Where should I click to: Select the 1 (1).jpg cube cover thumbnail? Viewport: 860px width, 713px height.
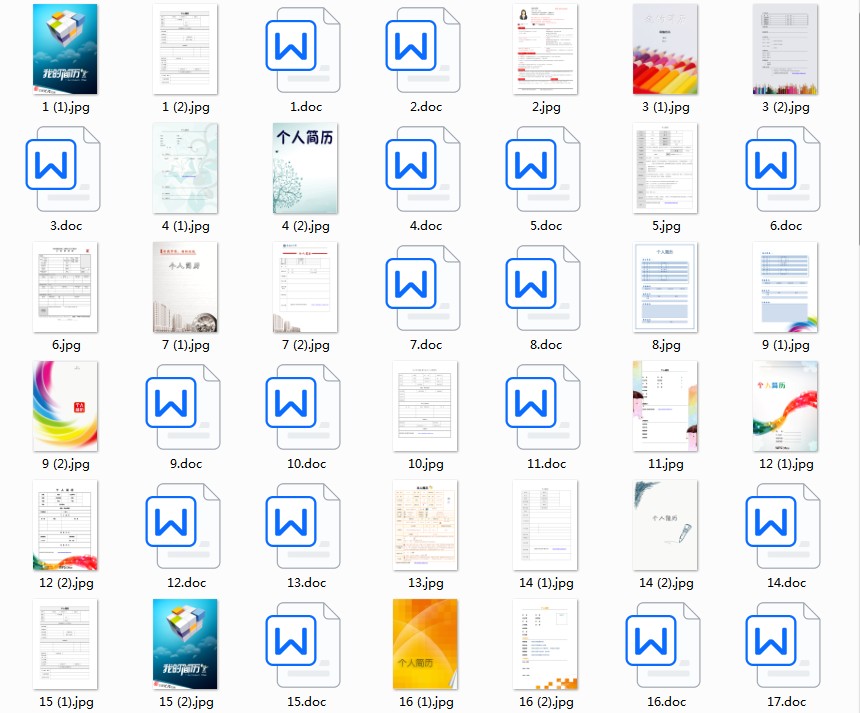[65, 49]
